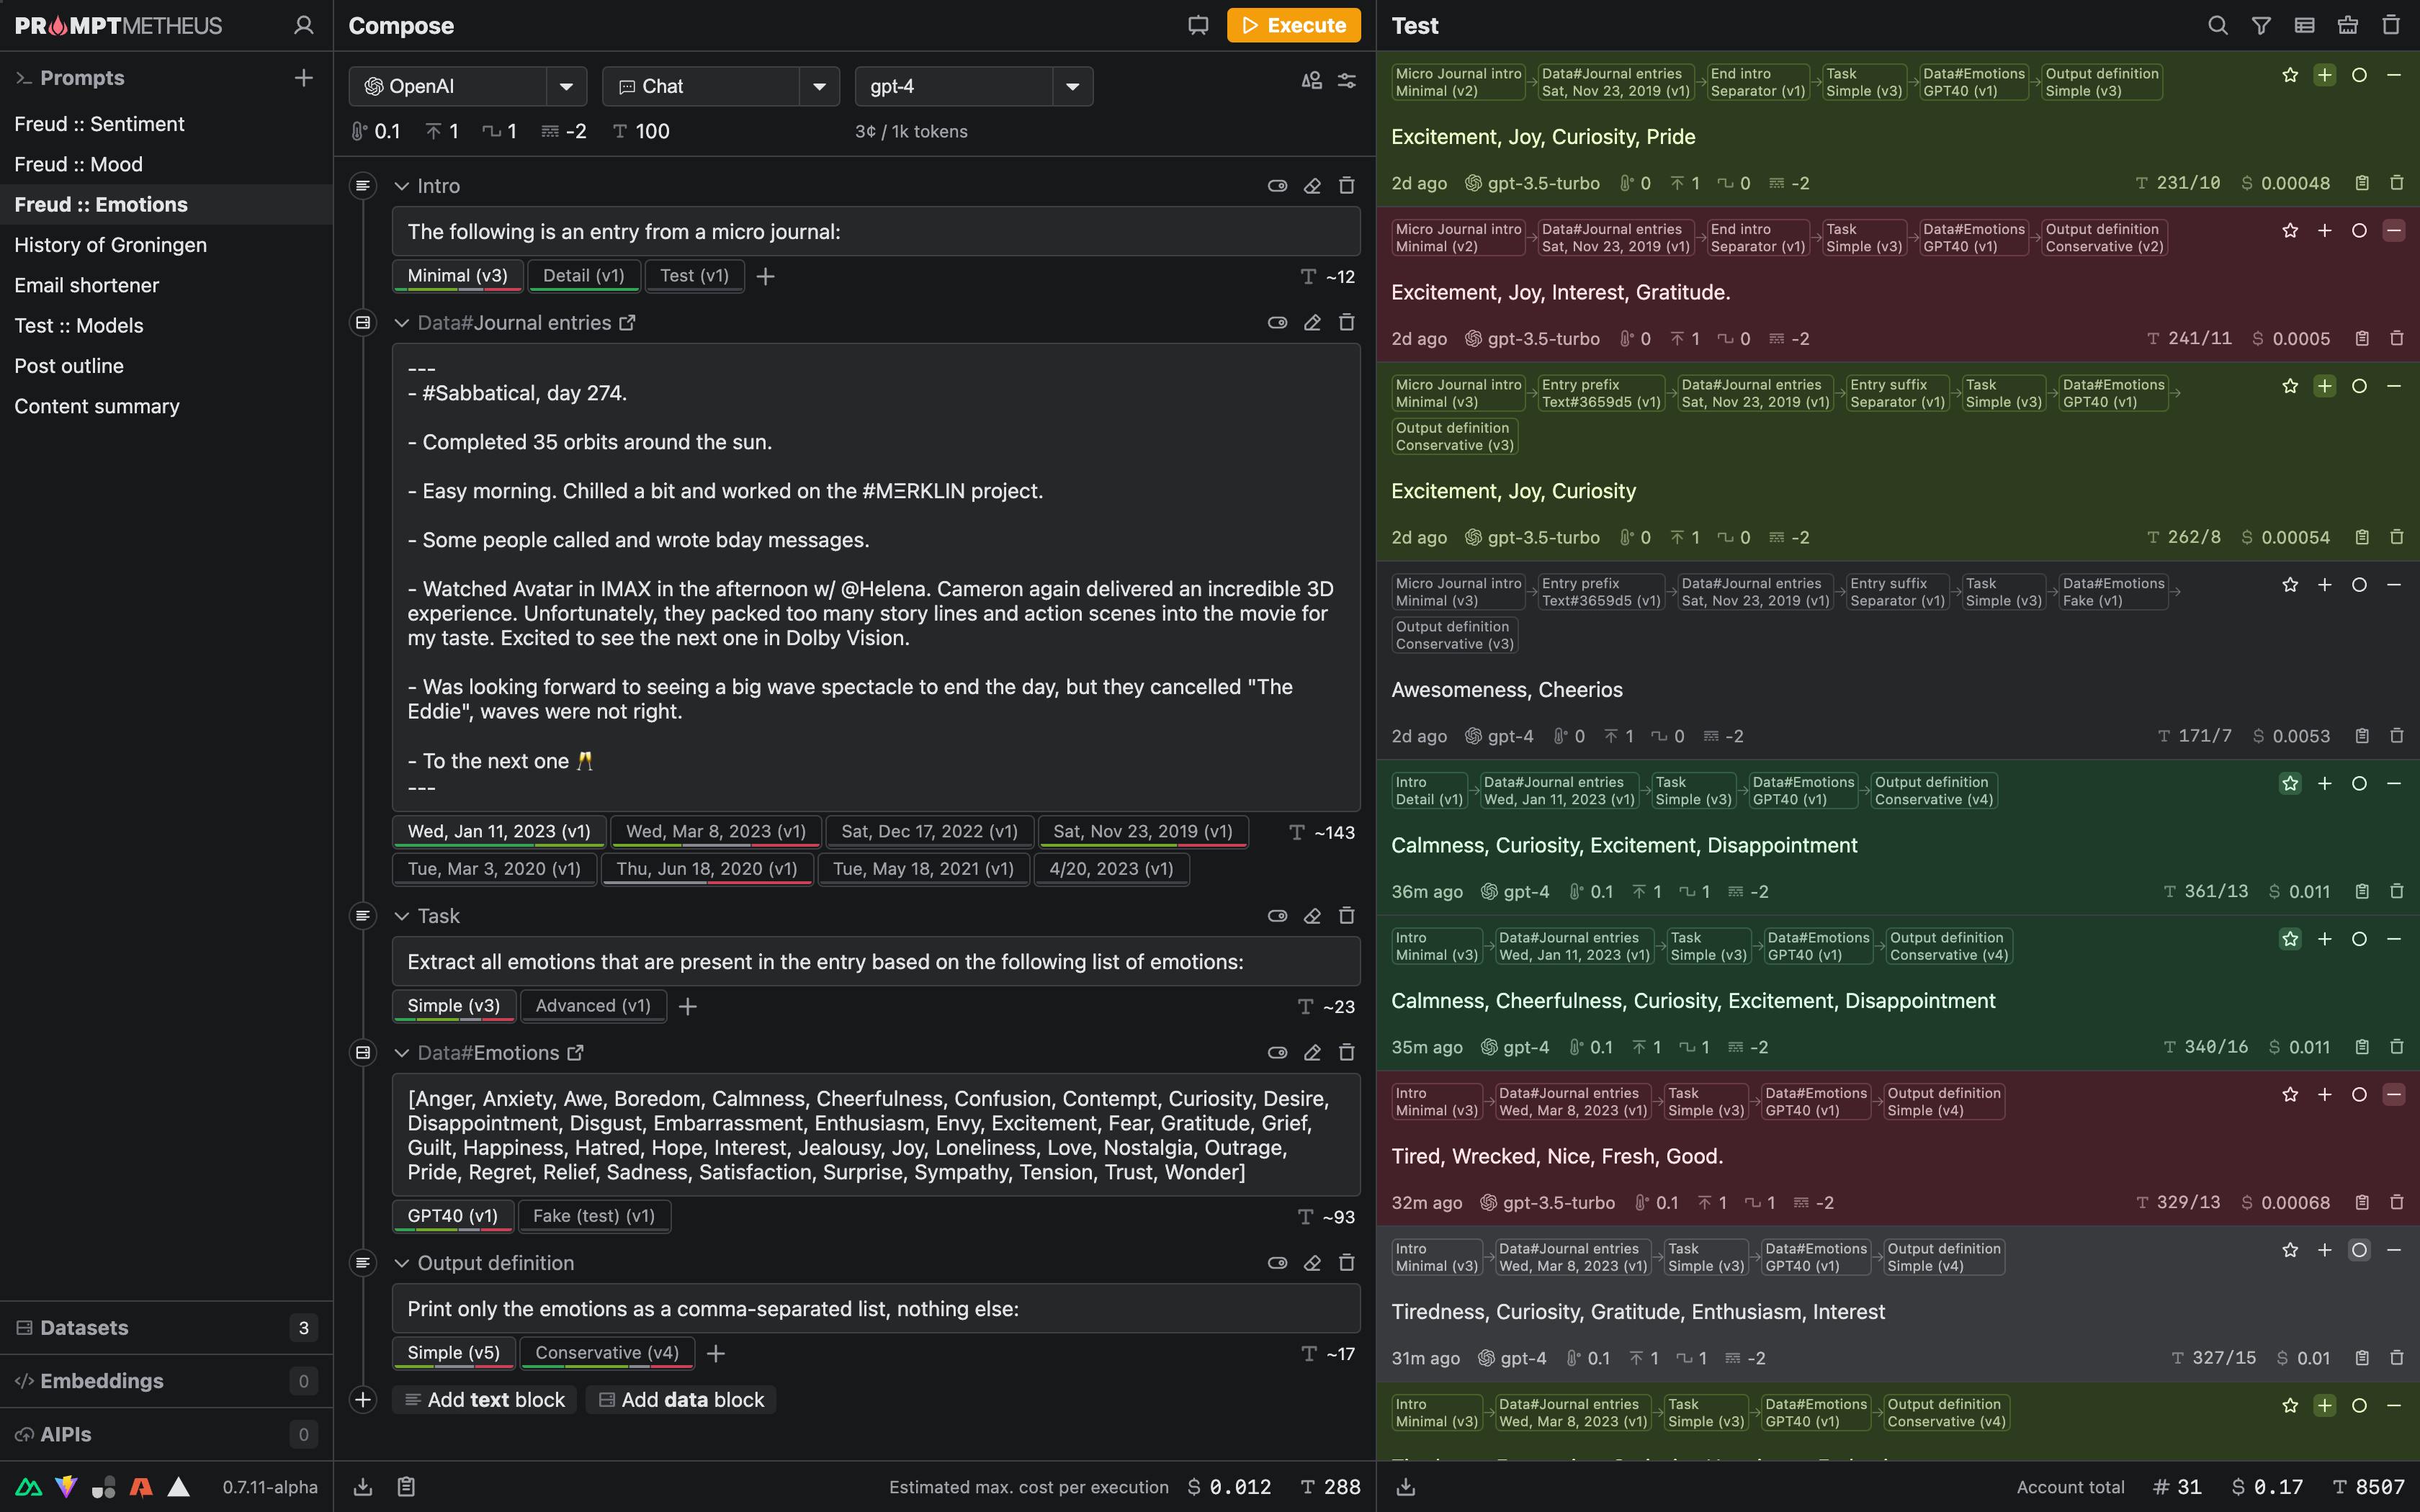Open the gpt-4 model dropdown
The image size is (2420, 1512).
(1073, 86)
